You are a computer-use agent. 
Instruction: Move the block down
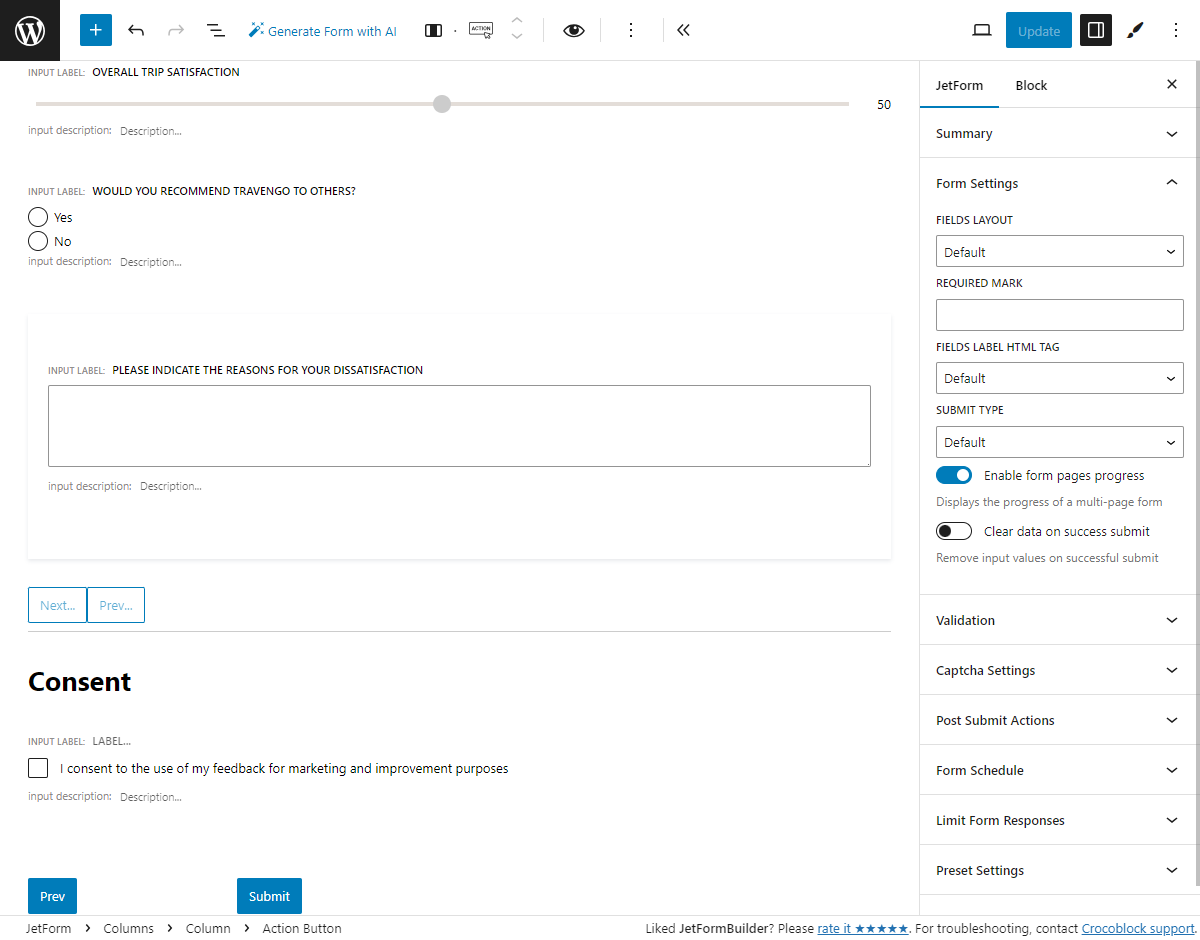[517, 38]
